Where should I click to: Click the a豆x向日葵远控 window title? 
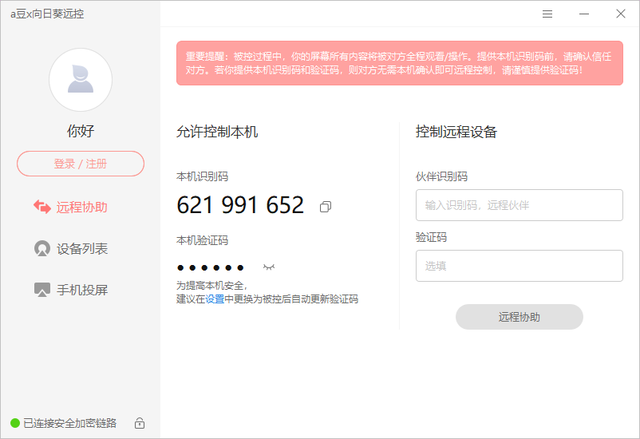point(47,14)
